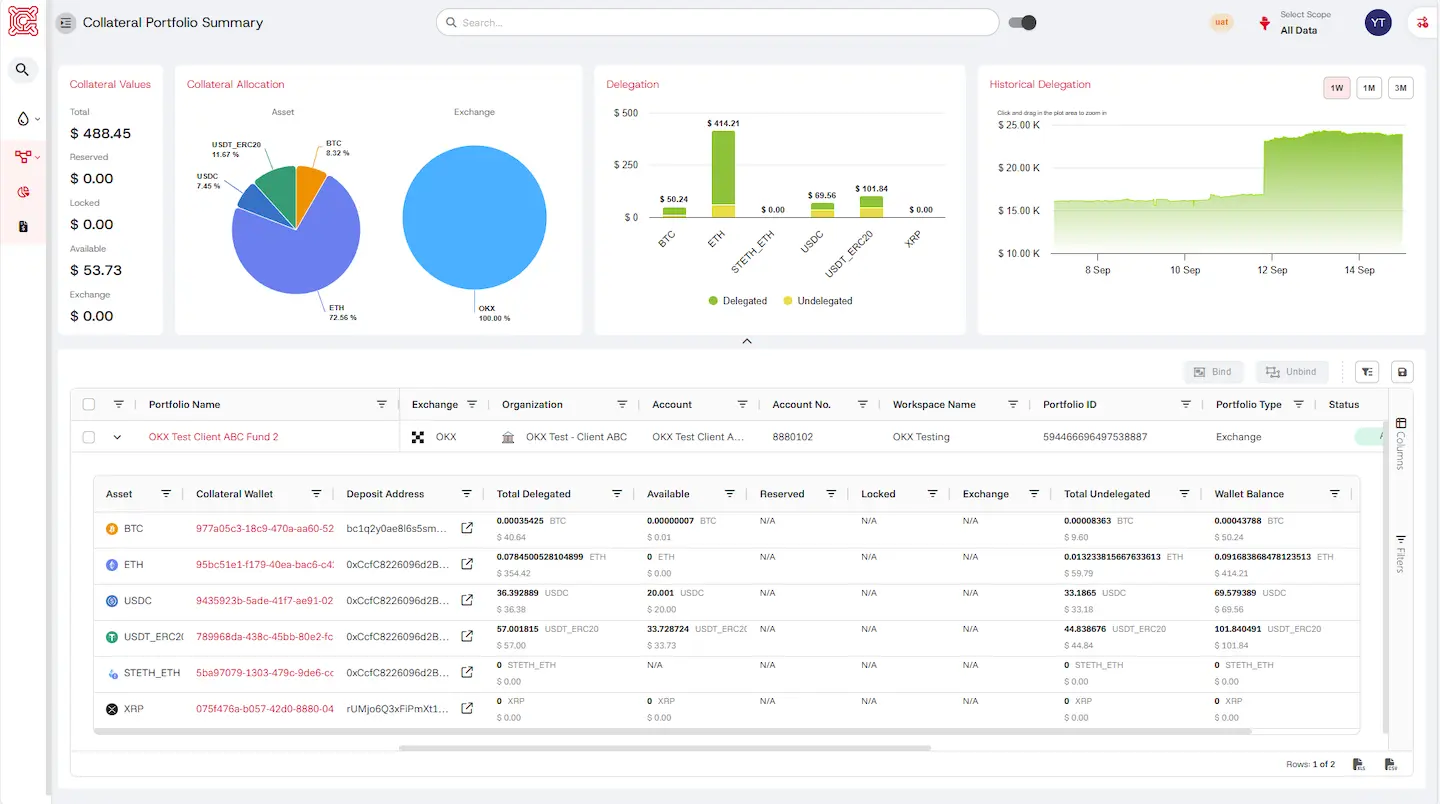Switch historical delegation to 3M

(x=1401, y=88)
